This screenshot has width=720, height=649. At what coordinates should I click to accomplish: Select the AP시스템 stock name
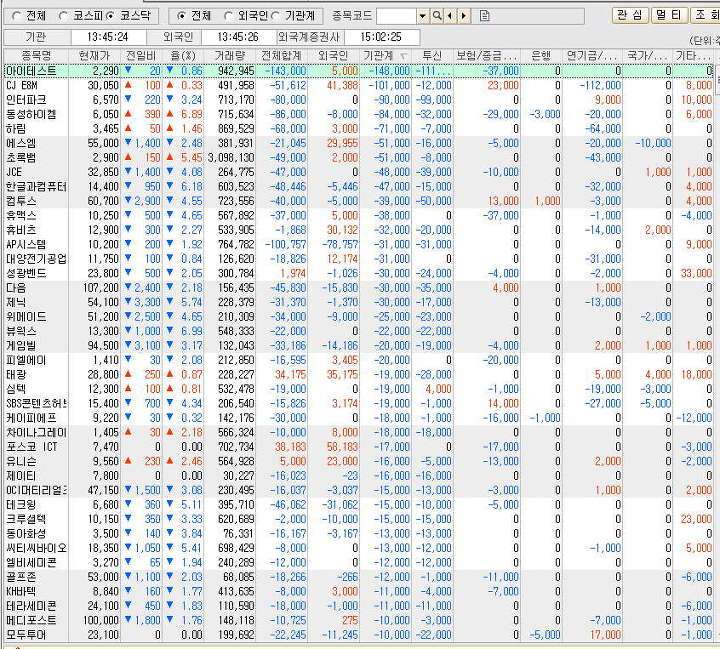pyautogui.click(x=26, y=244)
